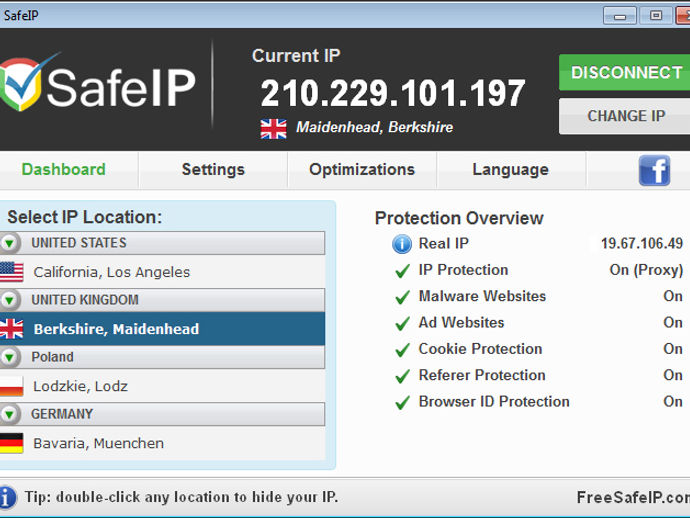
Task: Click the UNITED STATES header label
Action: coord(79,243)
